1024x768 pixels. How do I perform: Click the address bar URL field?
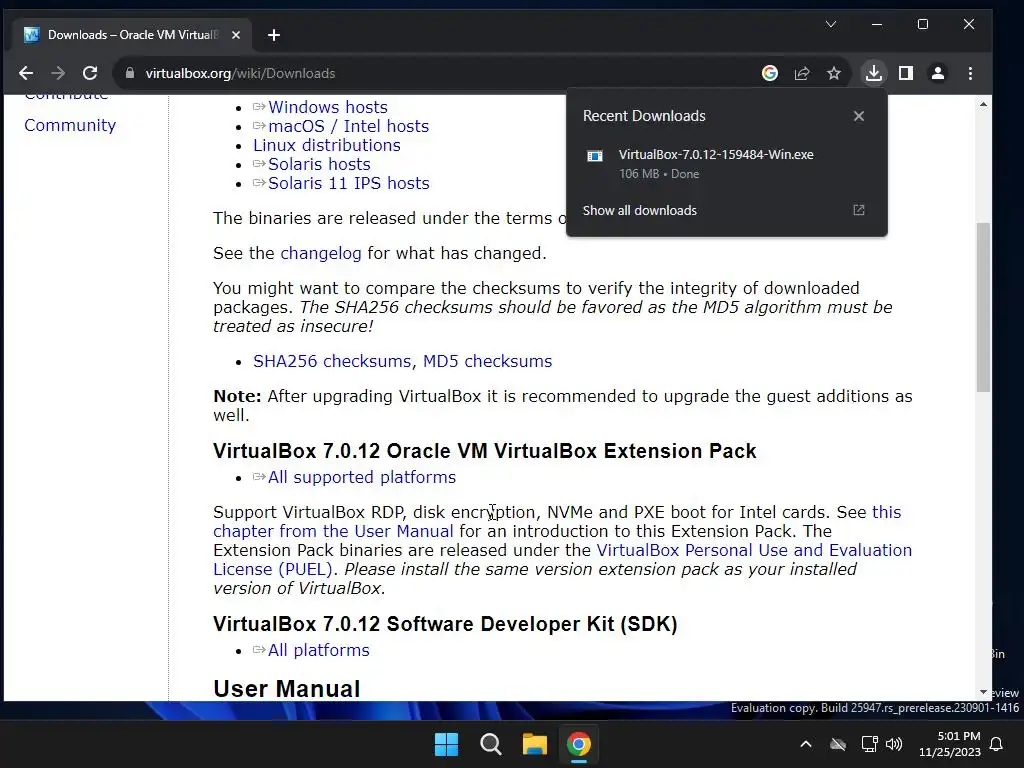click(431, 73)
